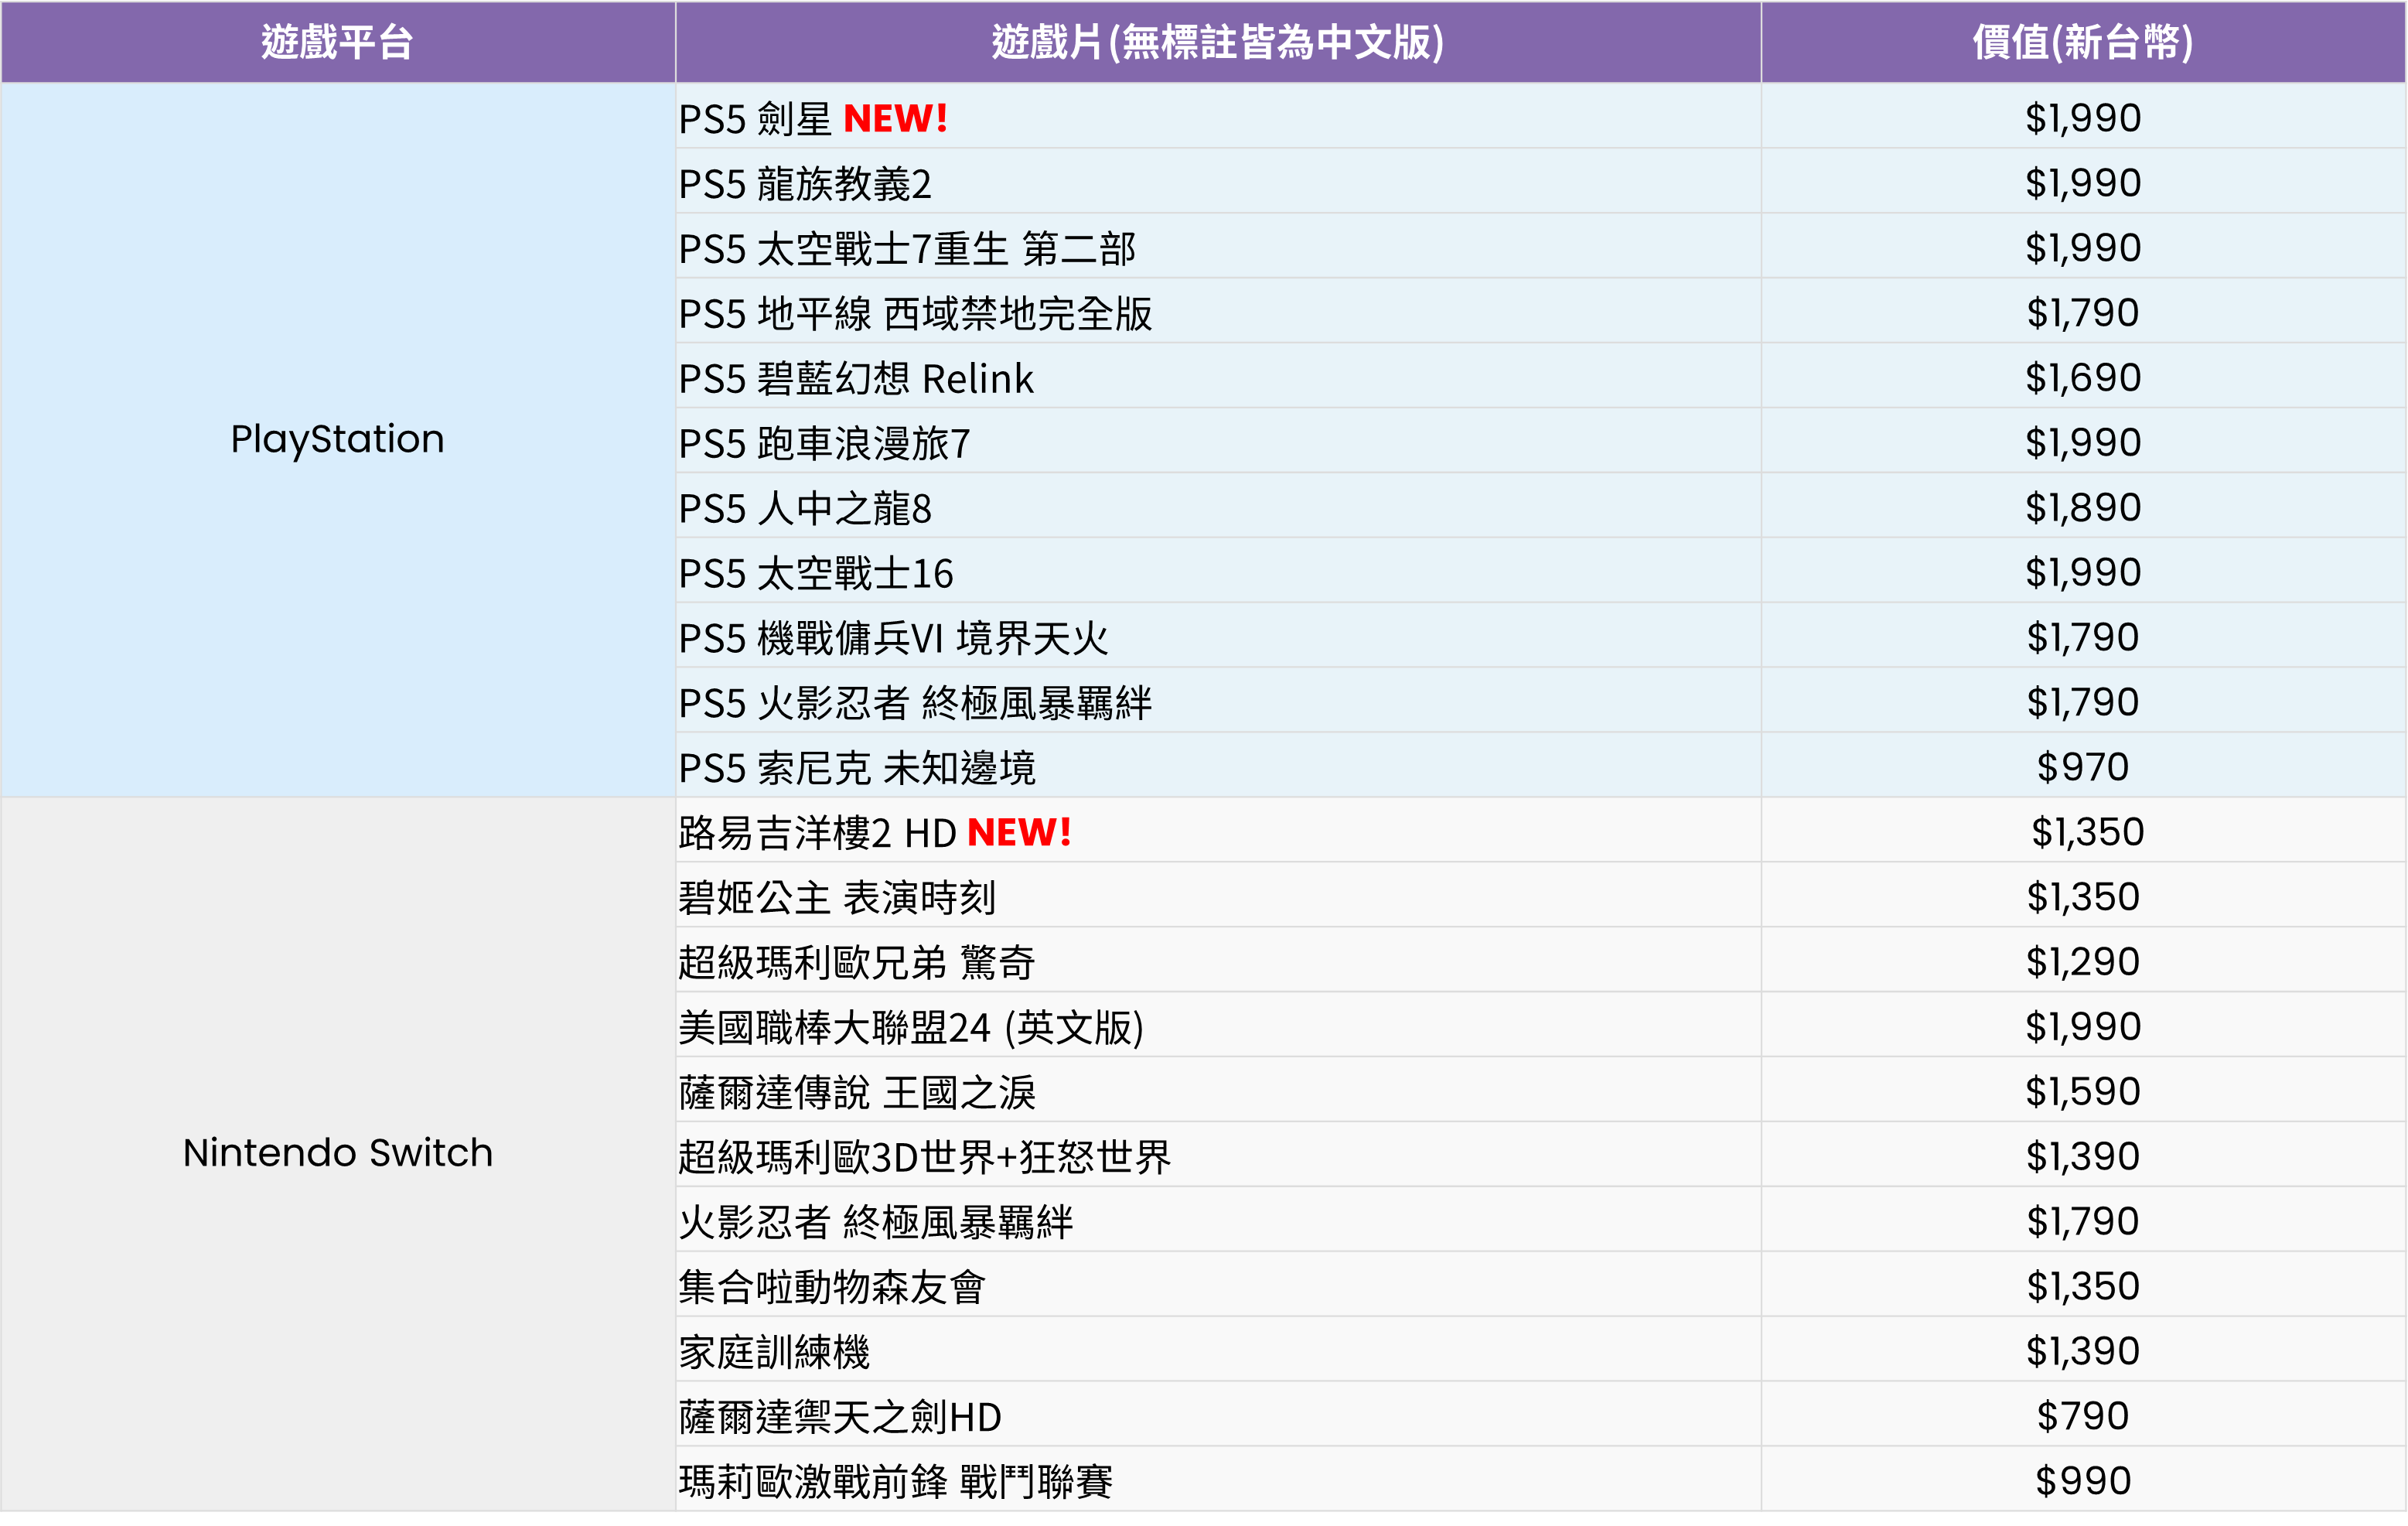Click 超級瑪利歐兄弟 驚奇
2408x1526 pixels.
[856, 963]
